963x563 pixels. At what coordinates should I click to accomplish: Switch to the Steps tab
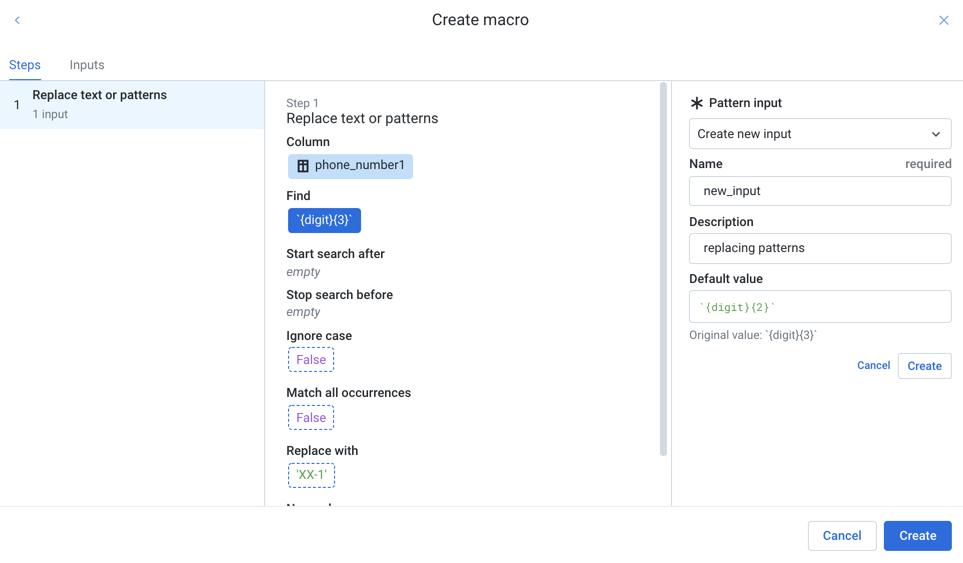(x=25, y=65)
